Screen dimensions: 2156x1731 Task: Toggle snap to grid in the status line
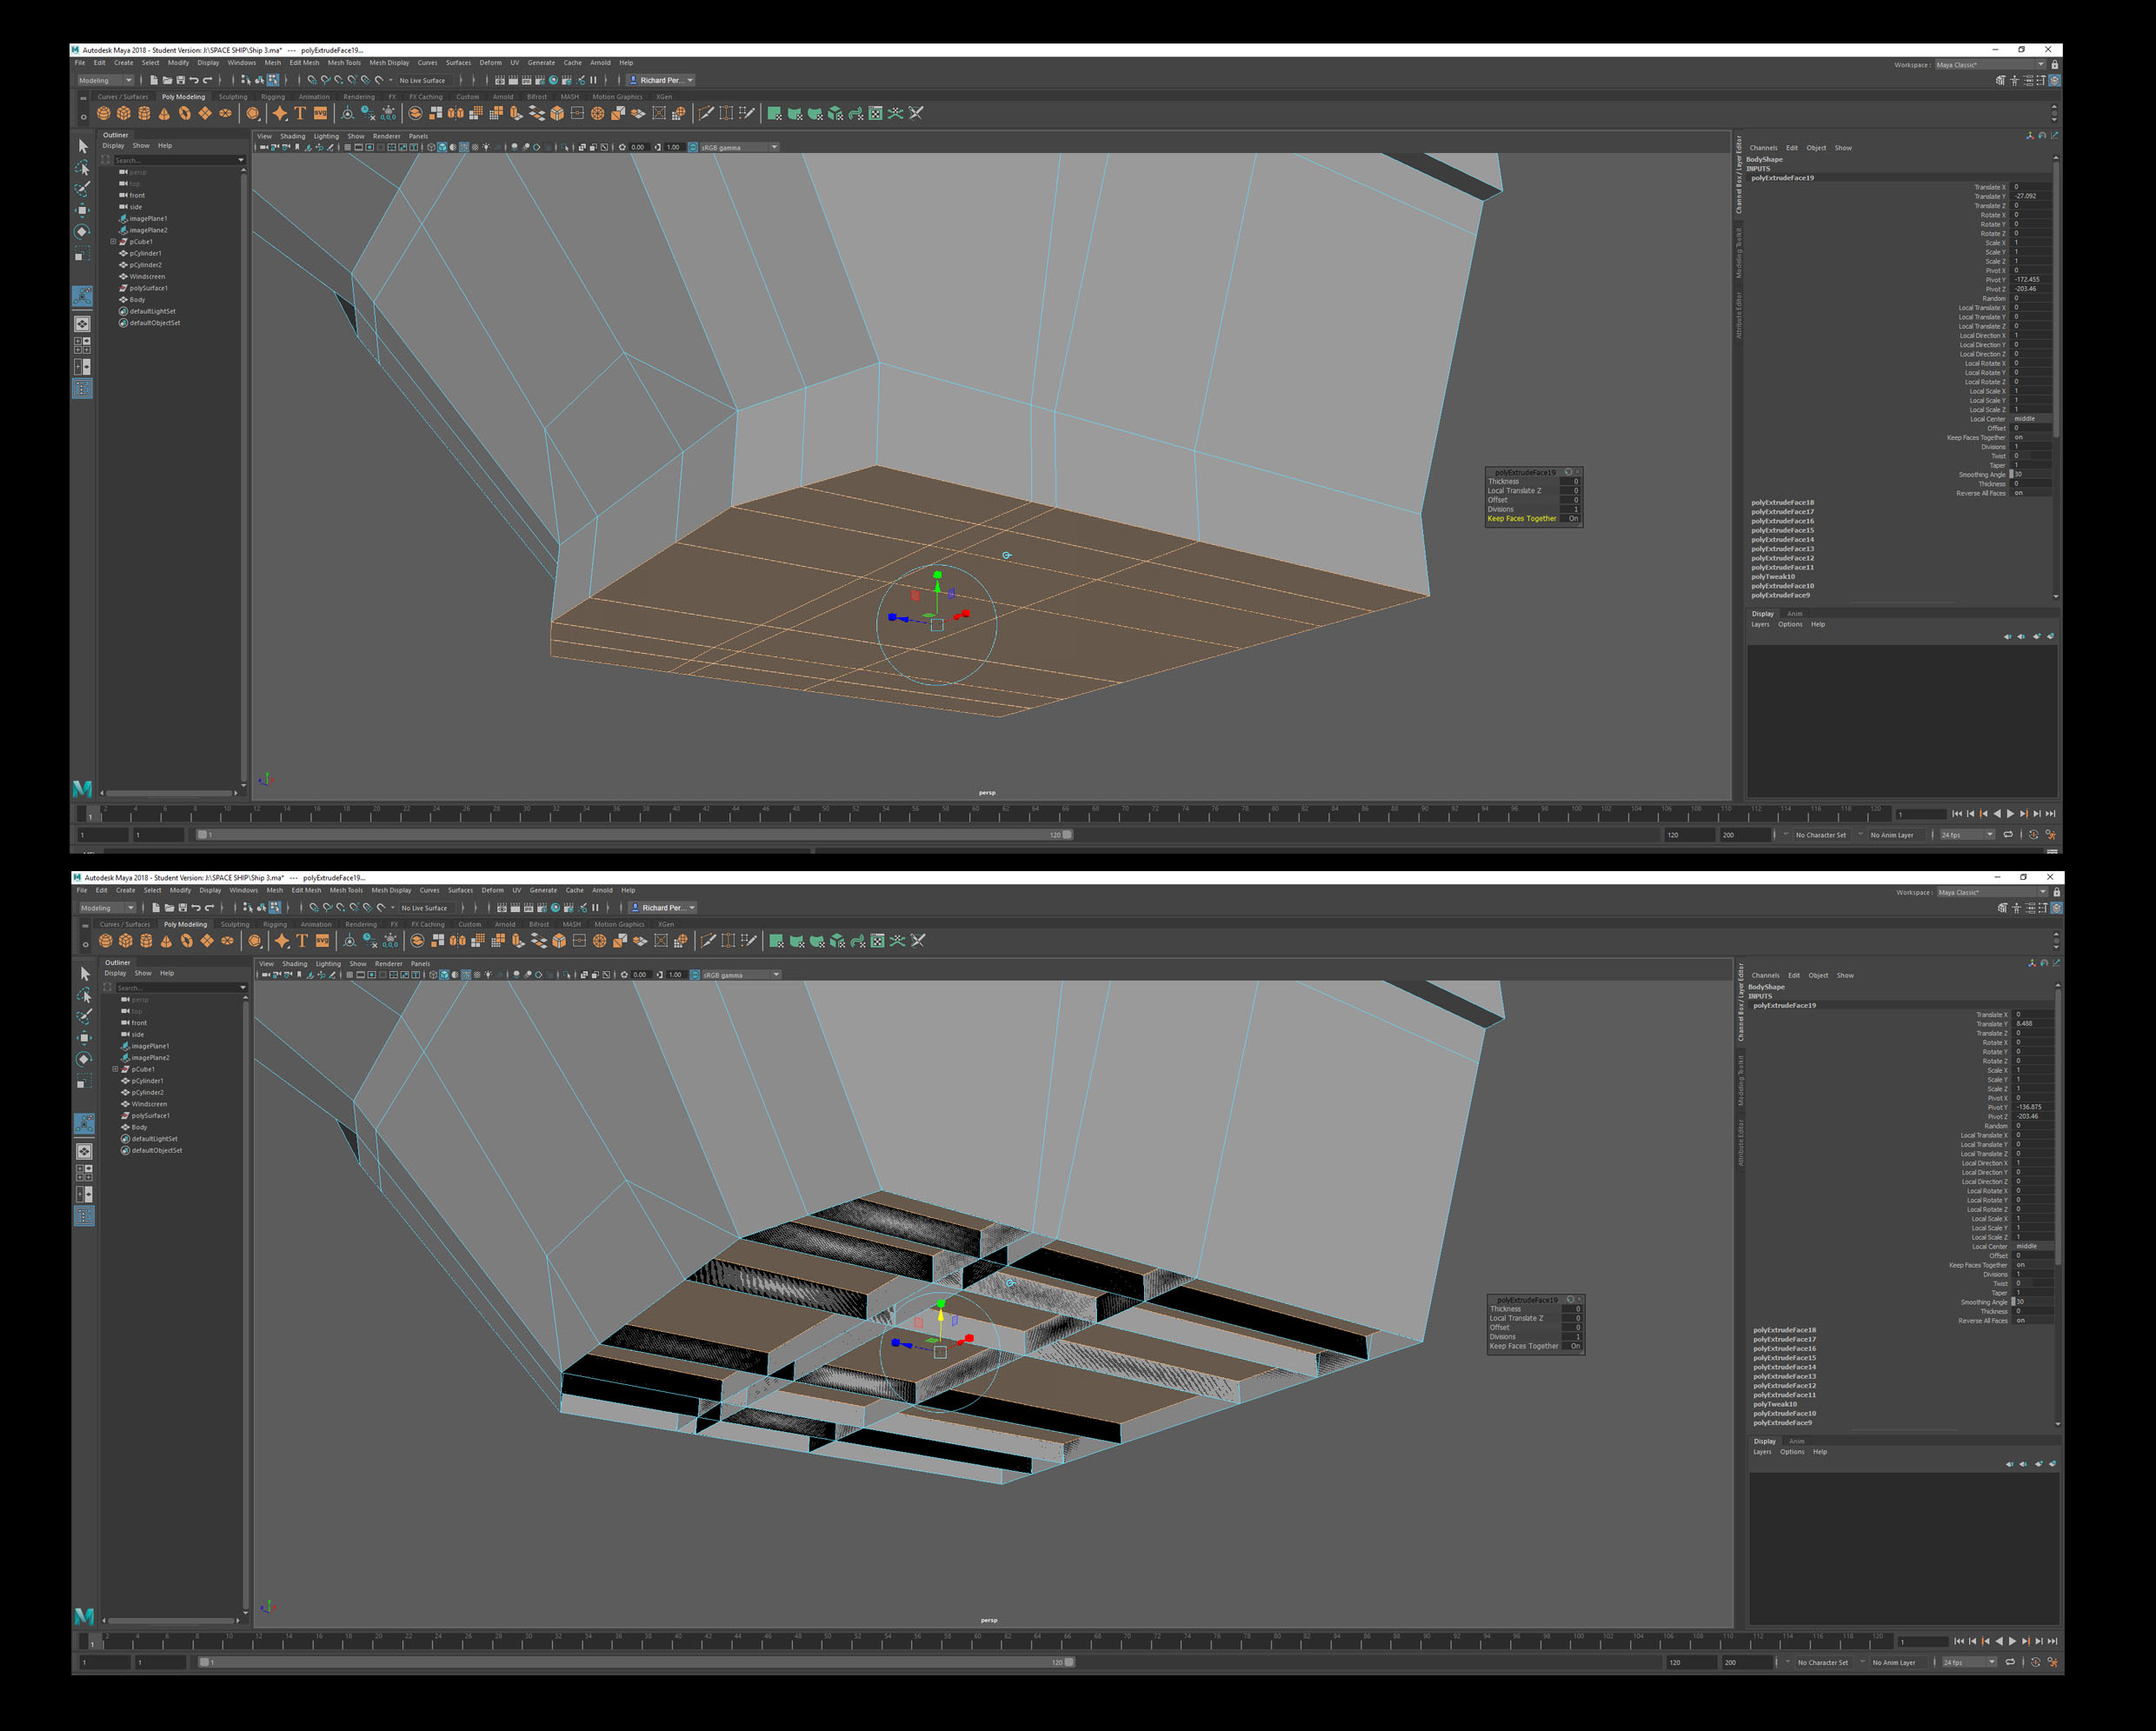tap(313, 81)
